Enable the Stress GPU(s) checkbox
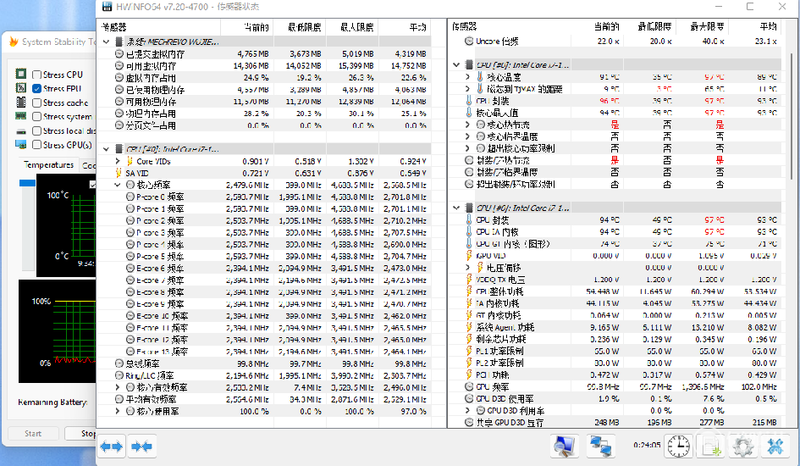 37,145
